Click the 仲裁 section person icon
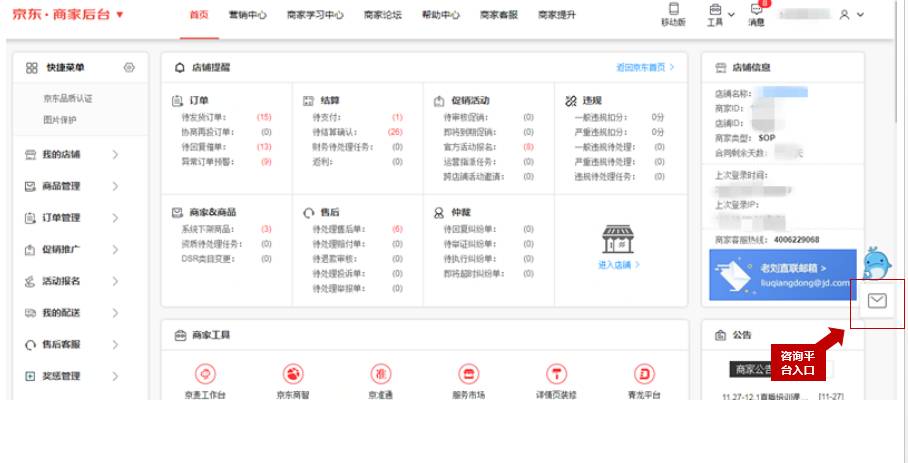The height and width of the screenshot is (463, 908). [439, 213]
